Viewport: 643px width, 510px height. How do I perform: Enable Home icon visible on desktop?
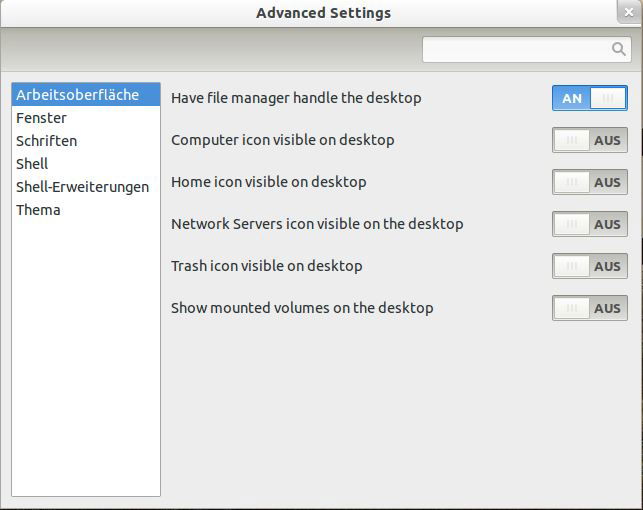pos(590,182)
